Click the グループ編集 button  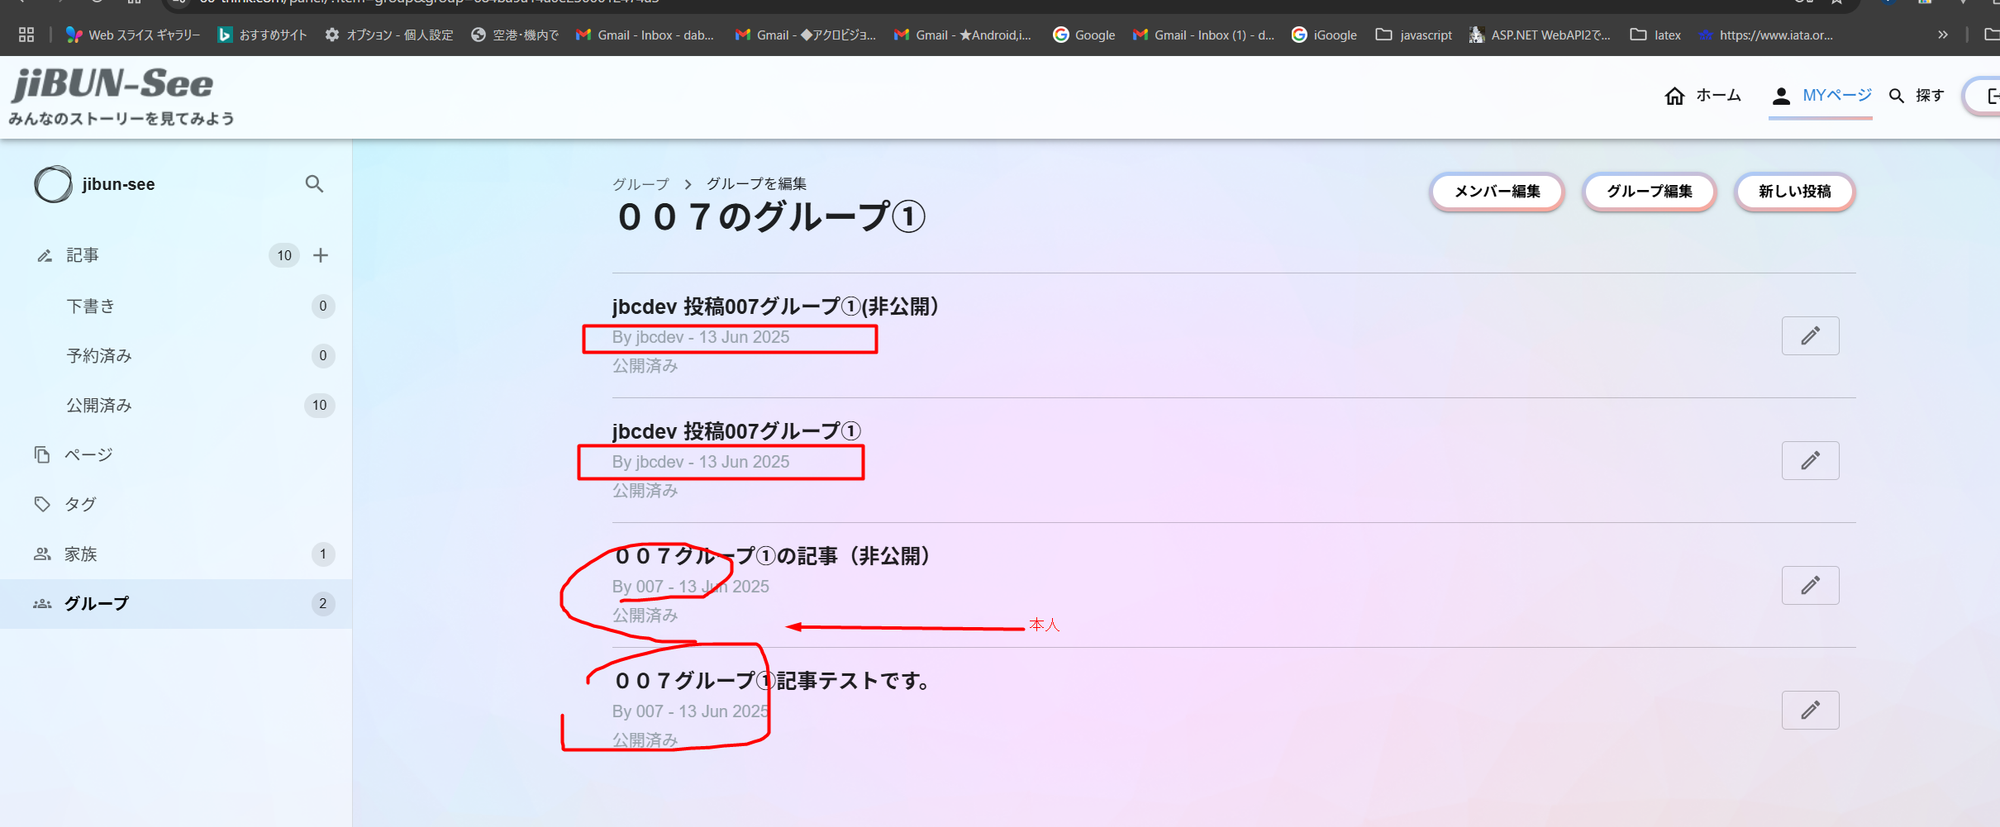tap(1649, 192)
